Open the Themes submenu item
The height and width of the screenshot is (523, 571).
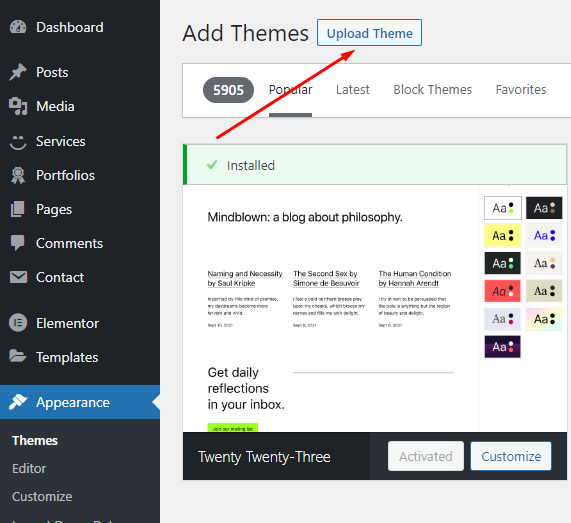coord(35,440)
